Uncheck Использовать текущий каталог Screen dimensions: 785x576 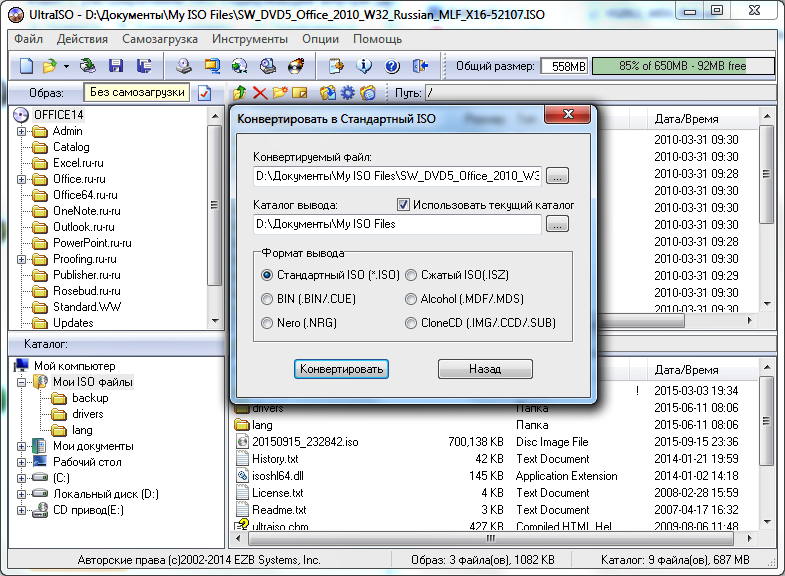tap(403, 204)
